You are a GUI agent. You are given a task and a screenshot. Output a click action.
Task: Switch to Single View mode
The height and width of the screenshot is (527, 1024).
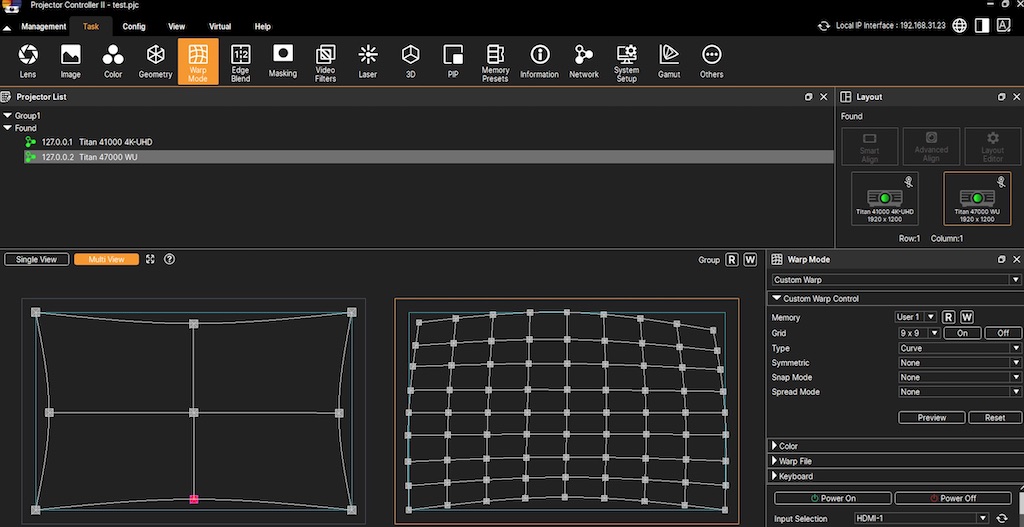pos(37,259)
